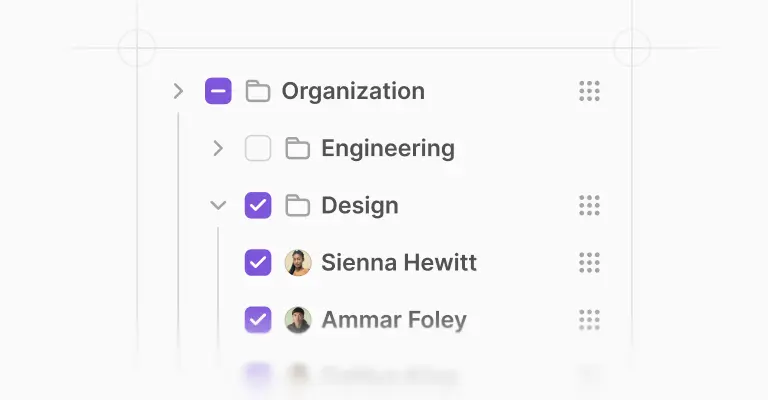Click the drag handle beside Sienna Hewitt
This screenshot has height=400, width=768.
click(x=589, y=263)
